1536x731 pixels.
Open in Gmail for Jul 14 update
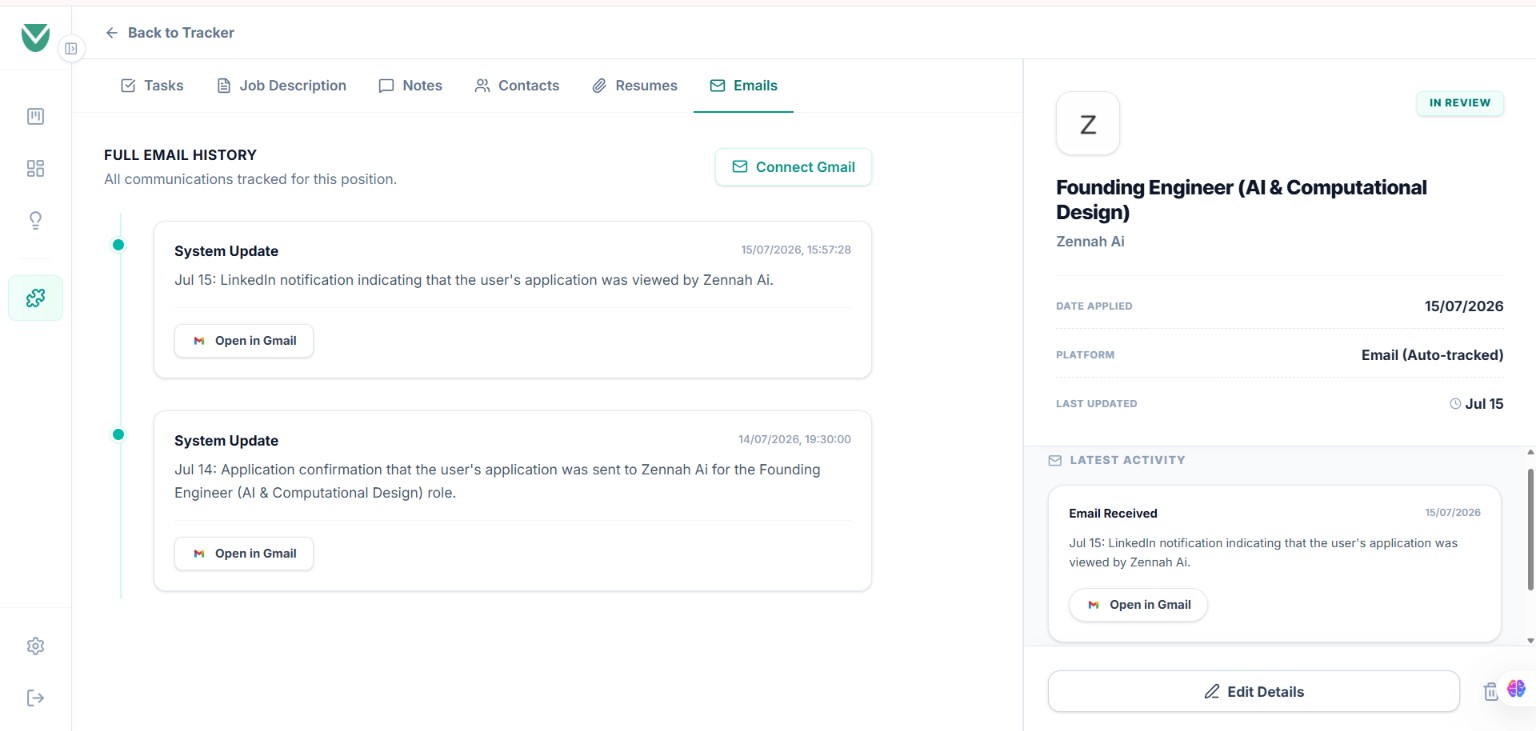244,554
